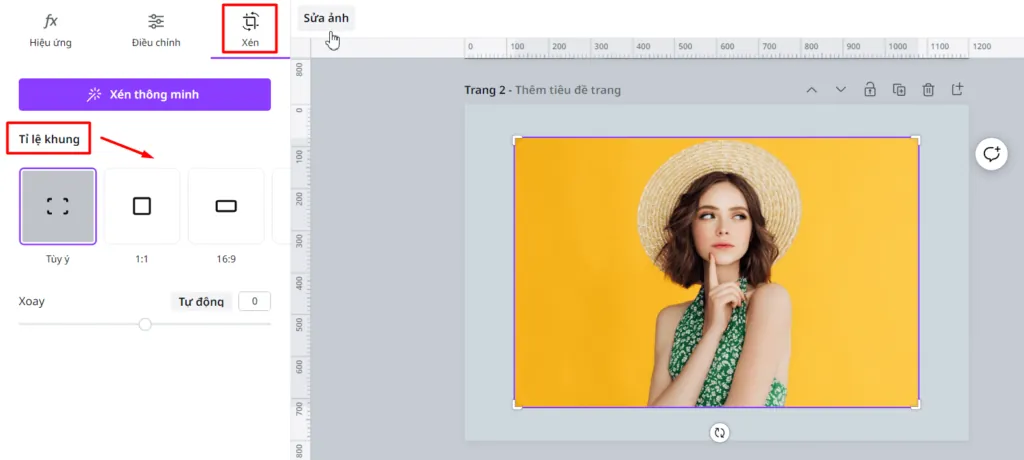Select the Xén crop tab

click(x=250, y=30)
